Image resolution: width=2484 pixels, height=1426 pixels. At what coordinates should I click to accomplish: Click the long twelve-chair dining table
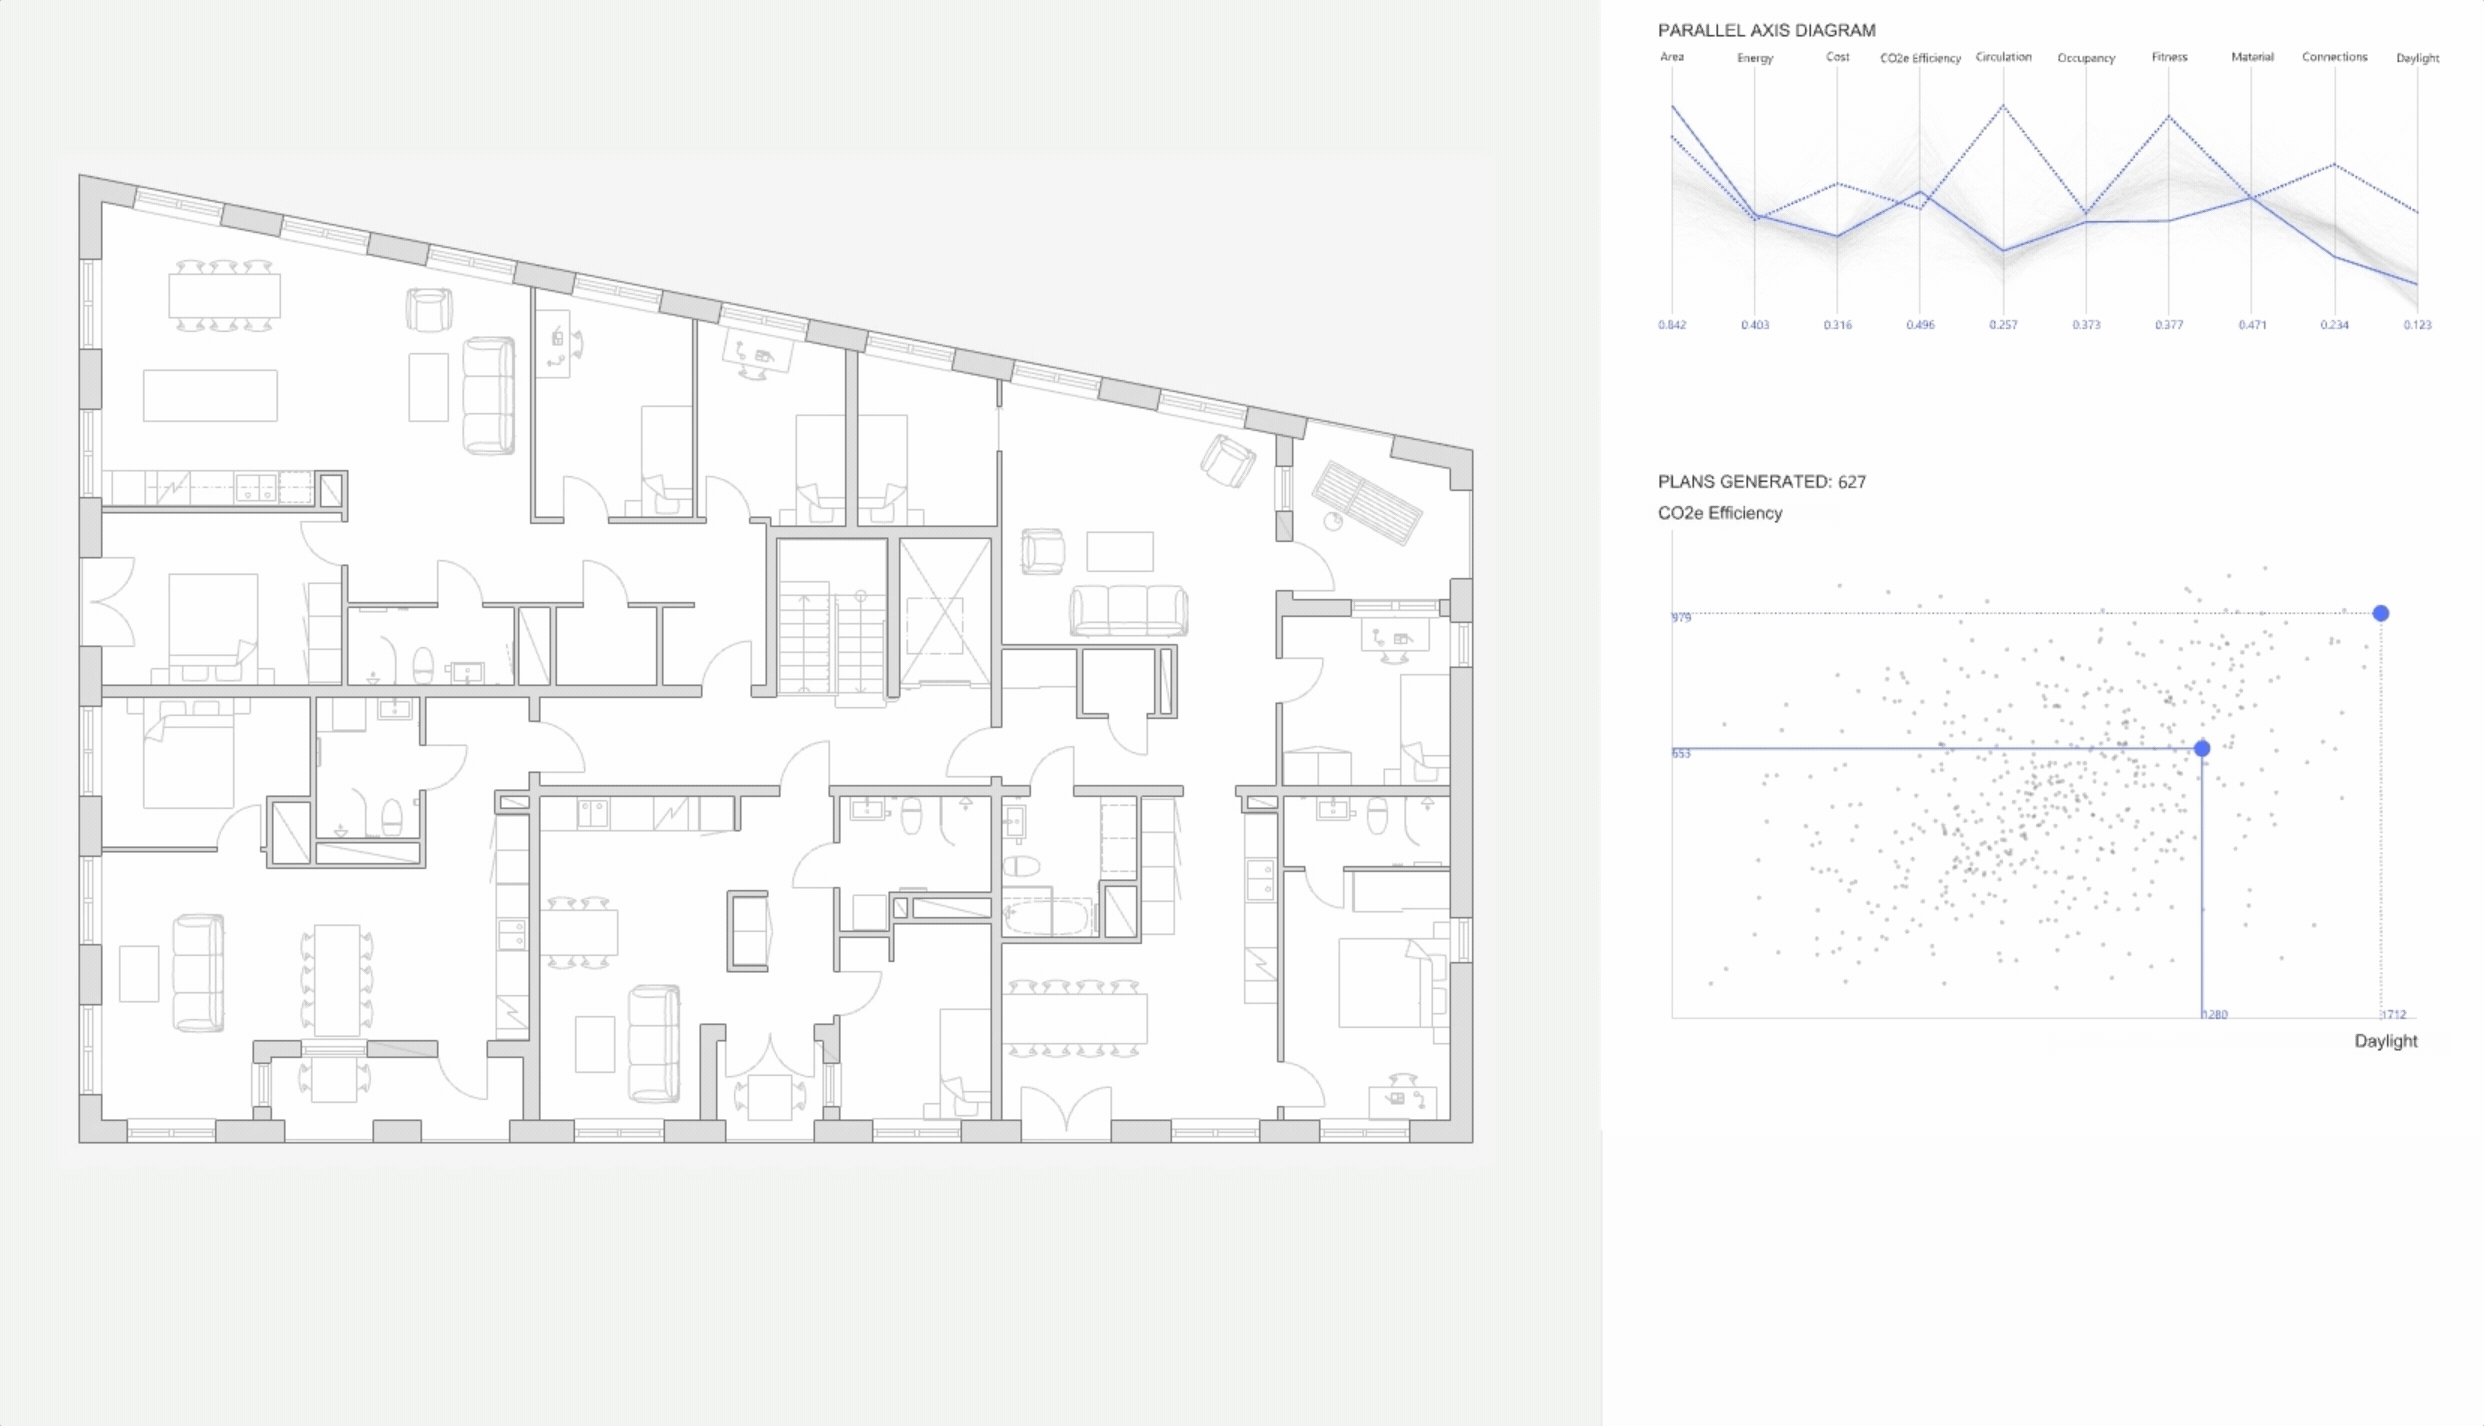(1074, 1018)
